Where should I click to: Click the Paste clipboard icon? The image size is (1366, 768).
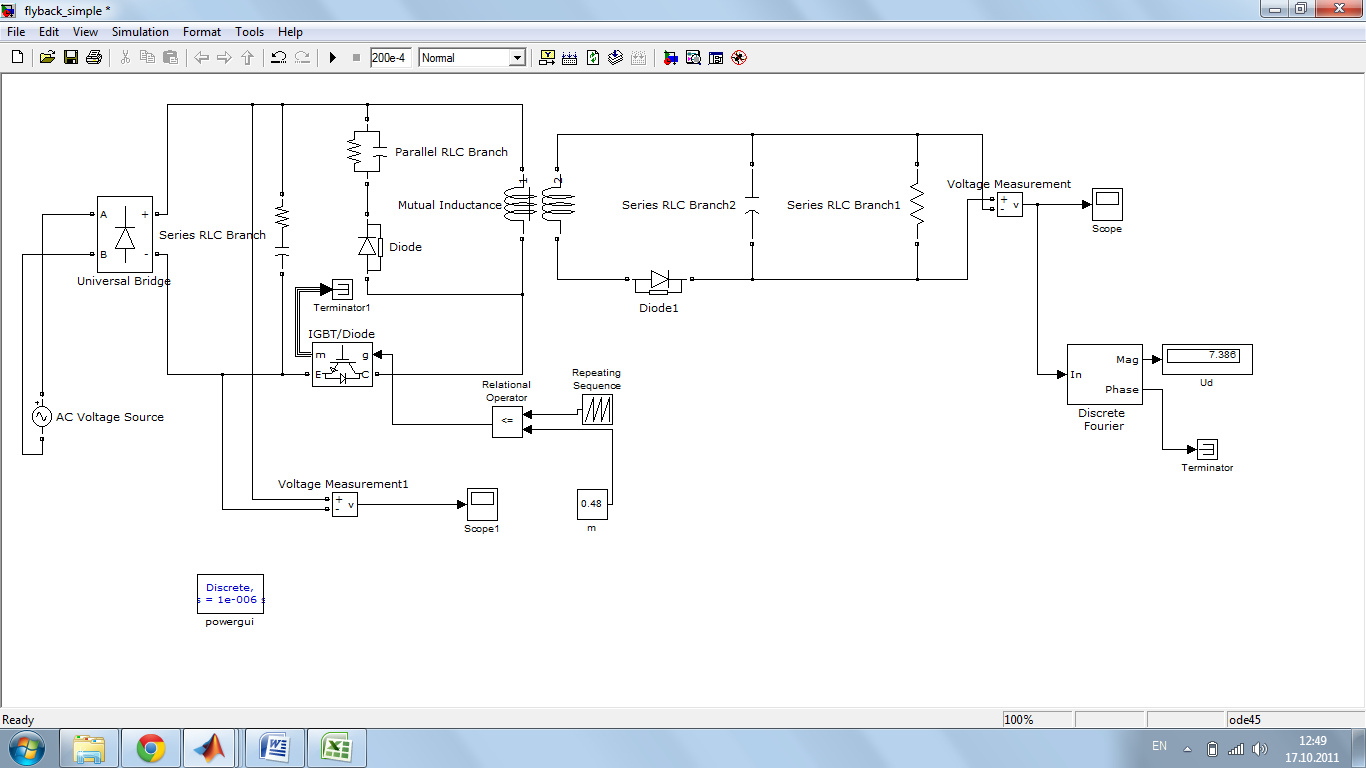pos(170,58)
